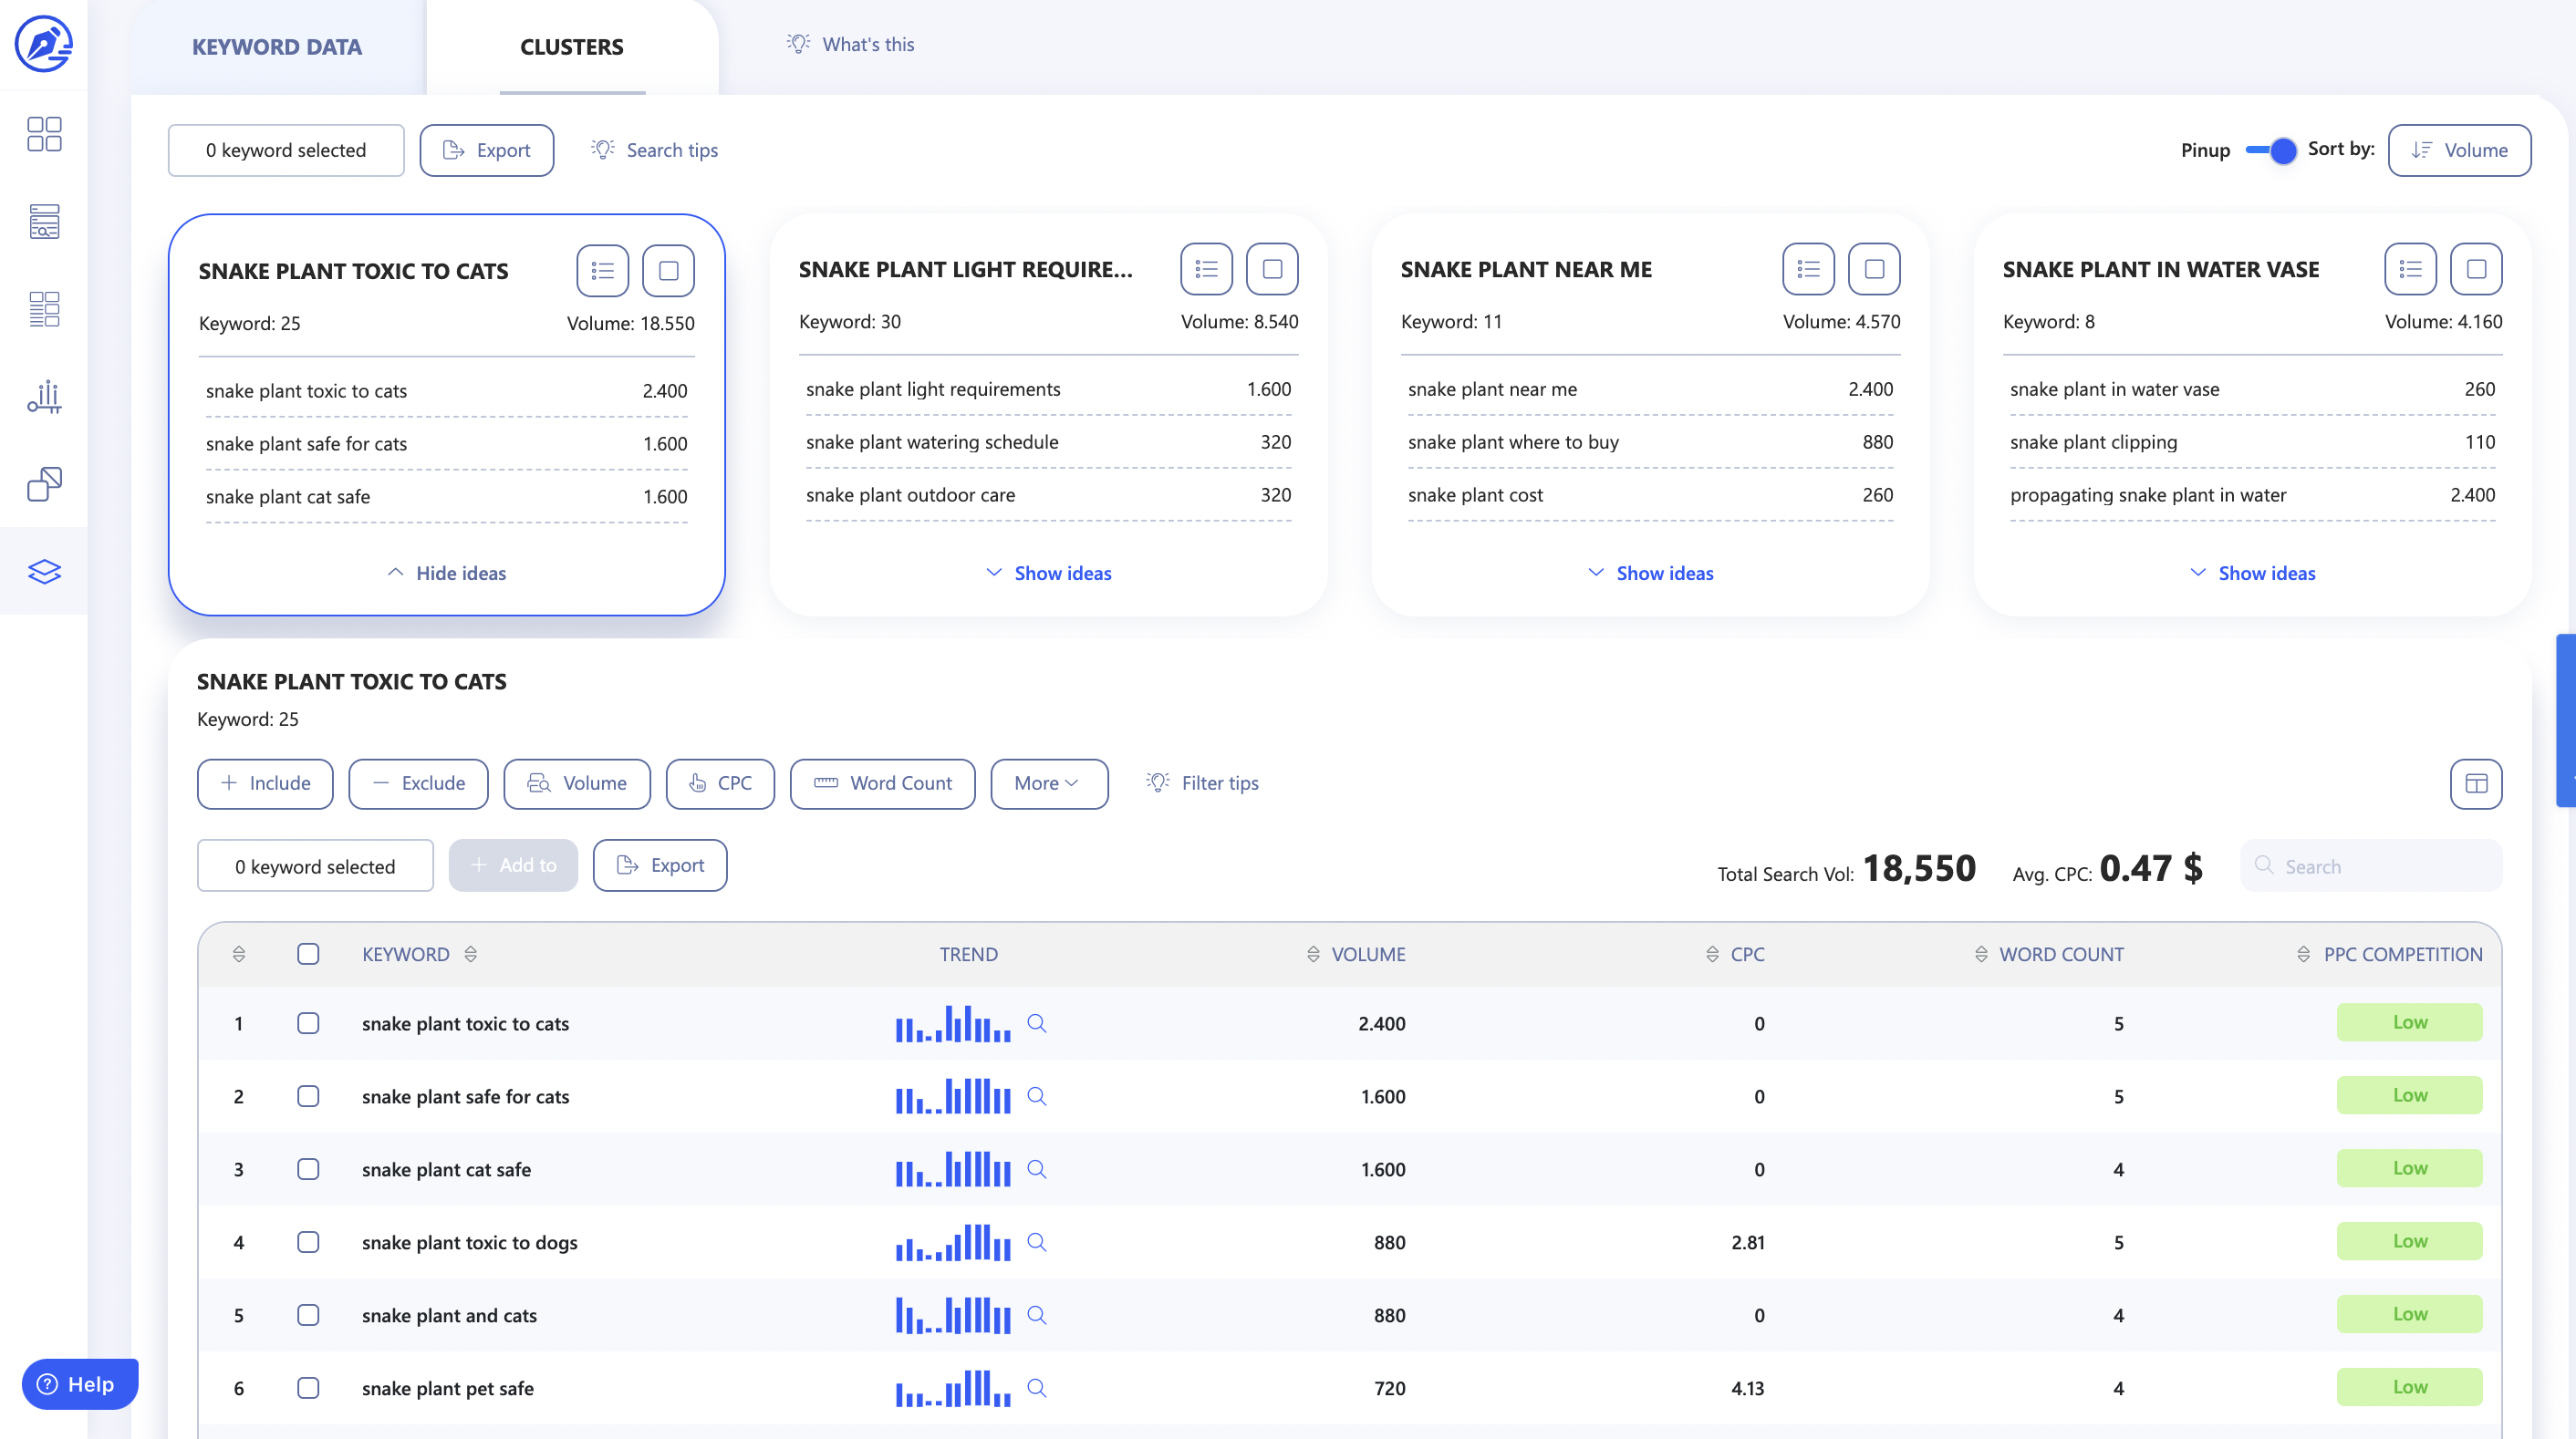Switch to the Keyword Data tab
This screenshot has width=2576, height=1439.
[x=277, y=47]
